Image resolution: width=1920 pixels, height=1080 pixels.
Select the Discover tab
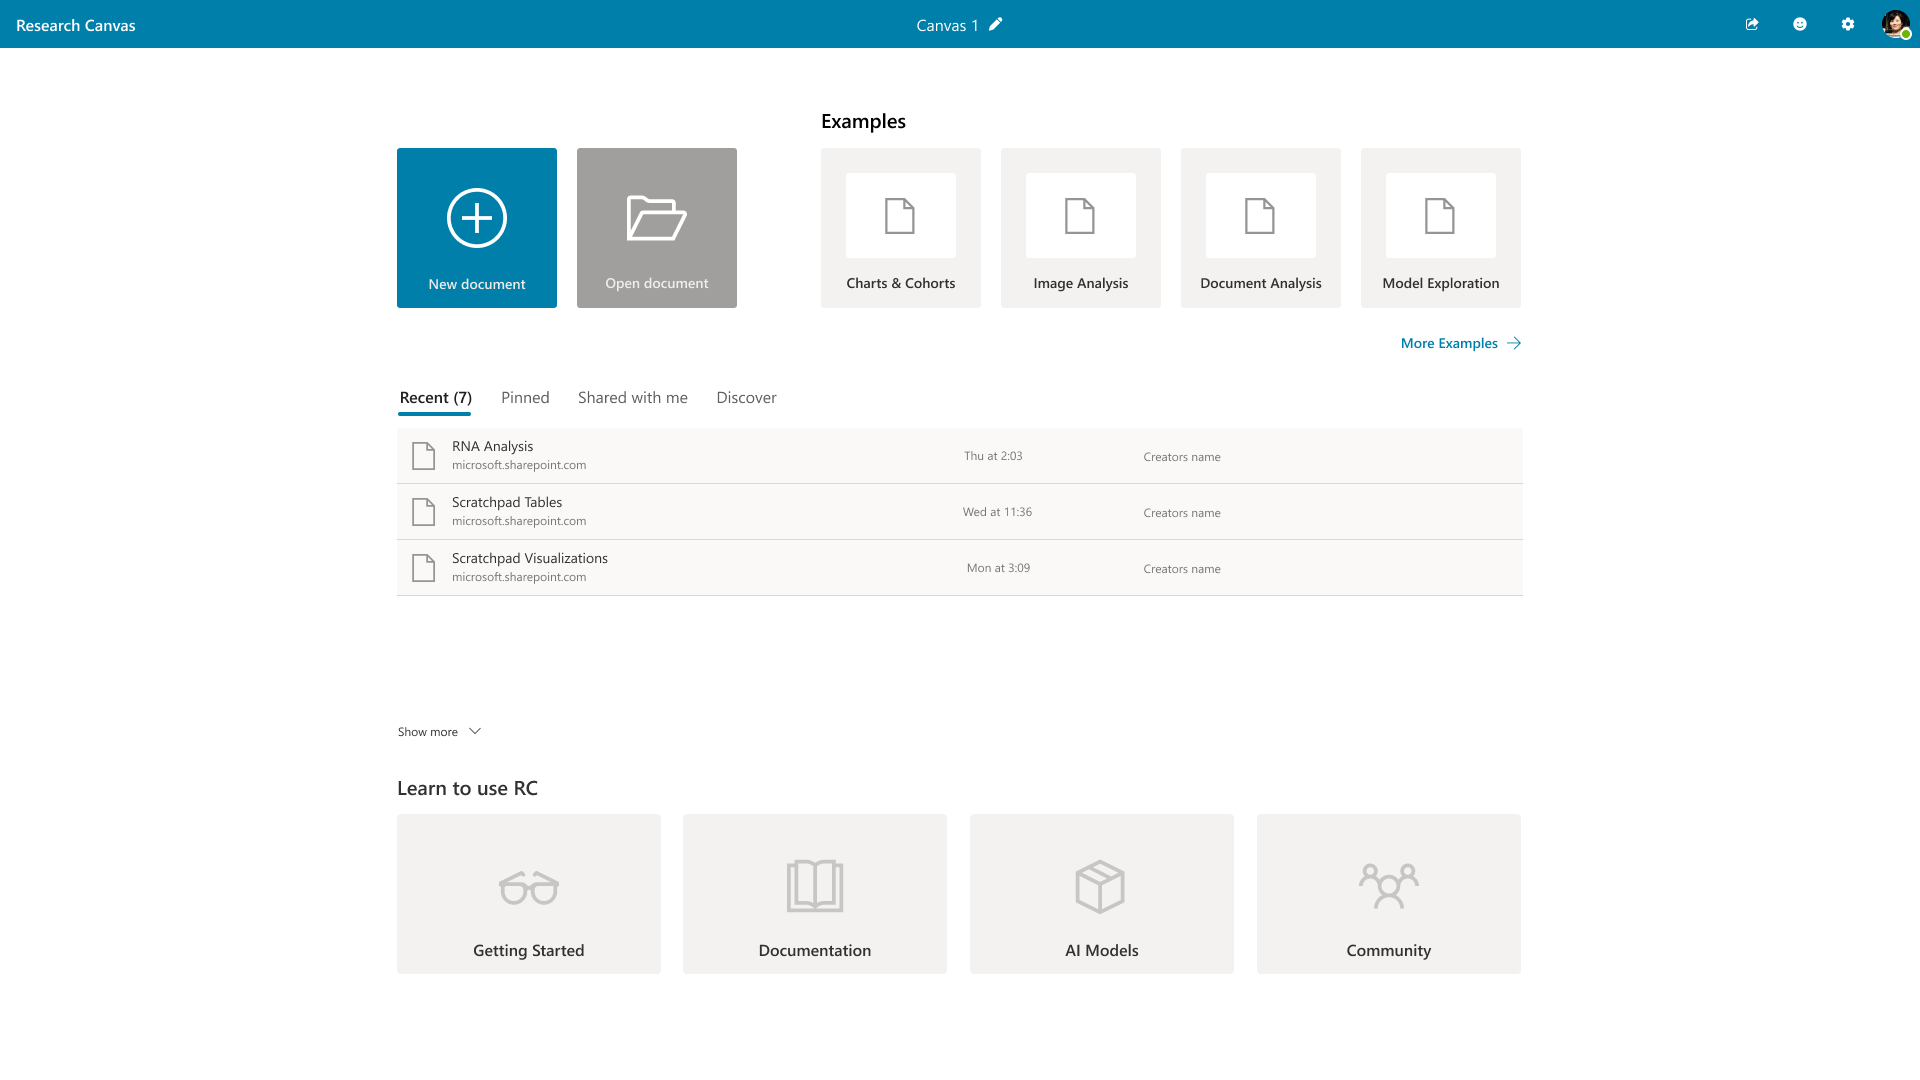coord(746,398)
